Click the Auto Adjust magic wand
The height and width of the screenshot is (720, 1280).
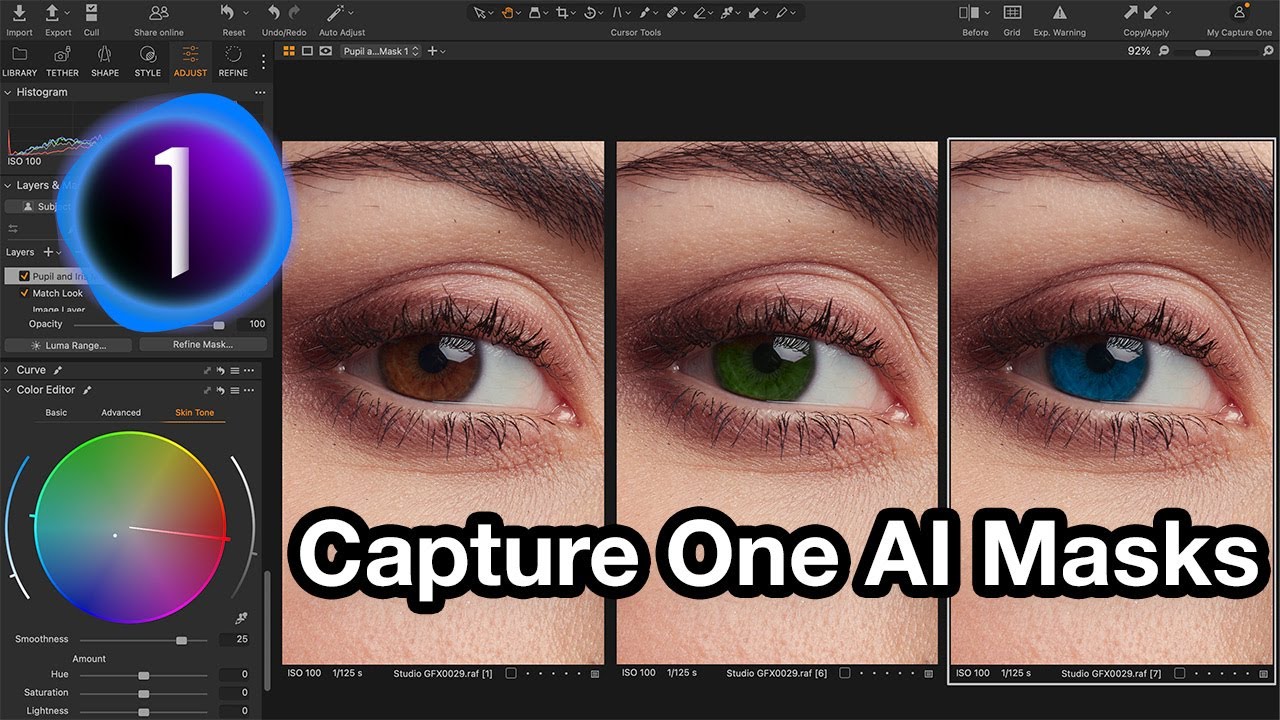pos(337,13)
